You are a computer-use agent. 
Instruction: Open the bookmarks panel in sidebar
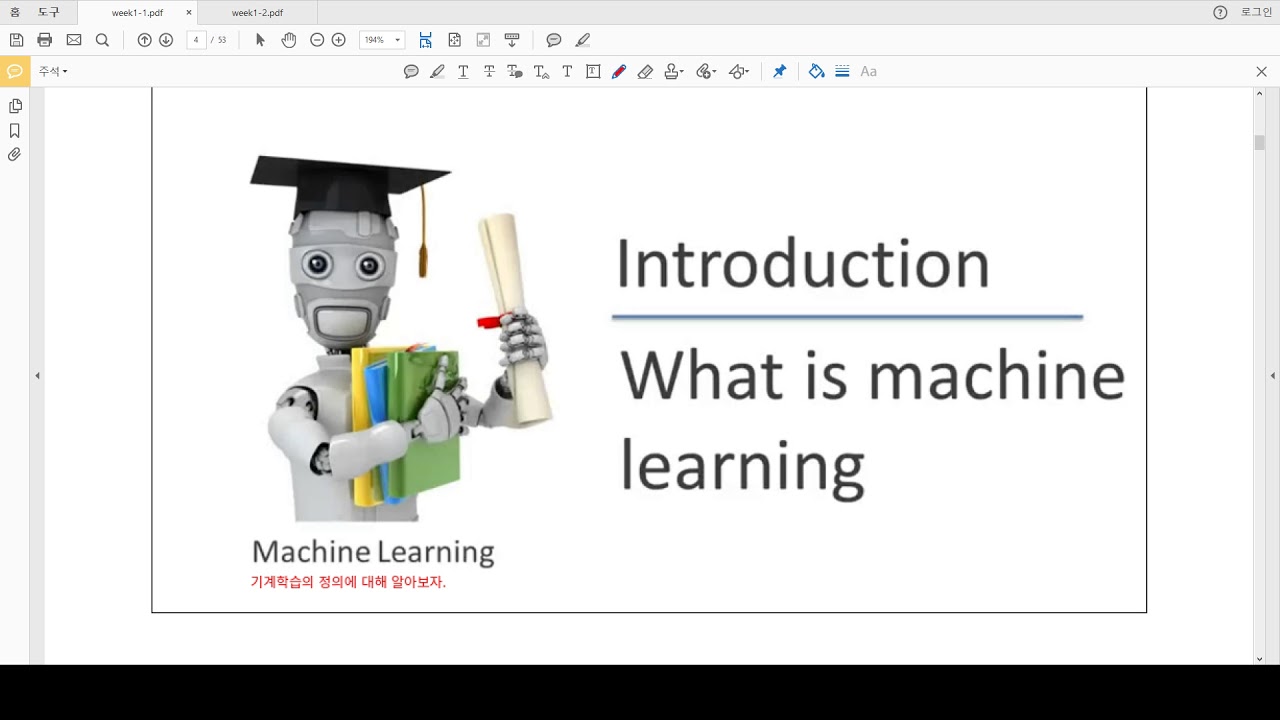pos(15,131)
